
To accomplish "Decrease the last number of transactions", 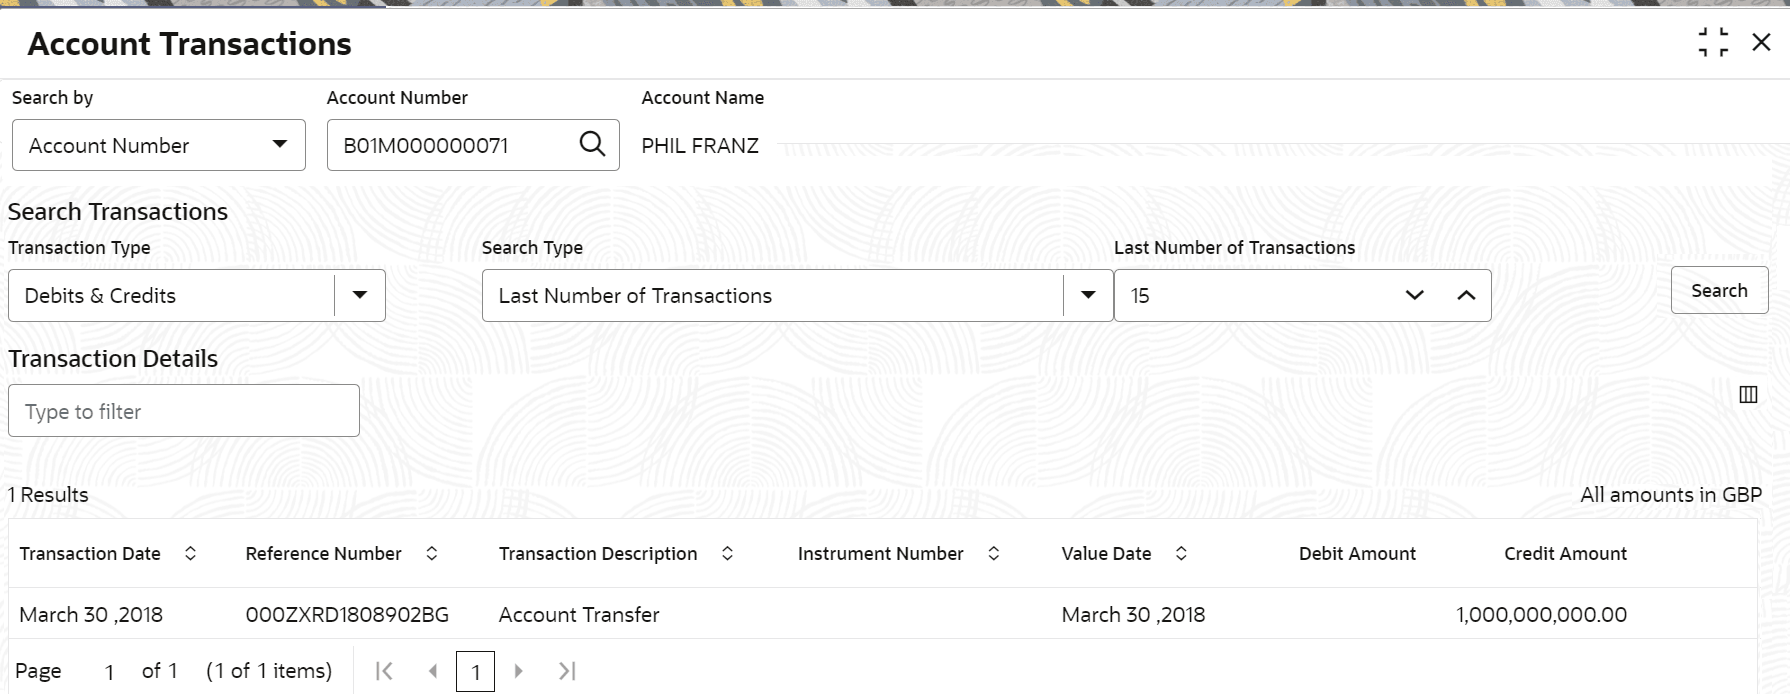I will point(1414,295).
